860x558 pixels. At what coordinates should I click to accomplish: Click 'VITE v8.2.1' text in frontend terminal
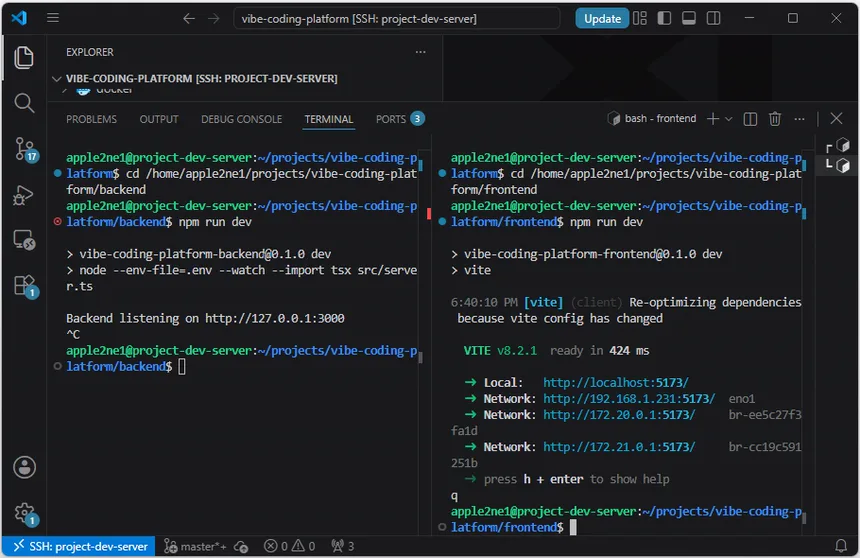coord(500,351)
